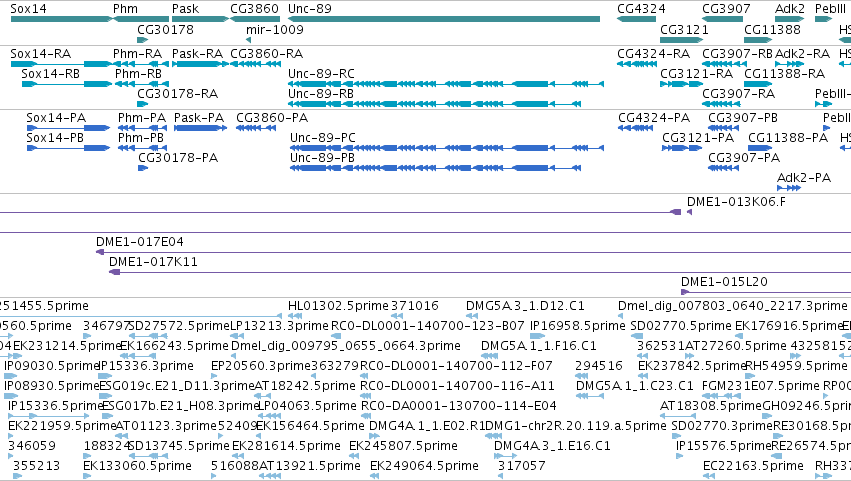851x481 pixels.
Task: Open the CG3860-RA transcript label
Action: (x=266, y=54)
